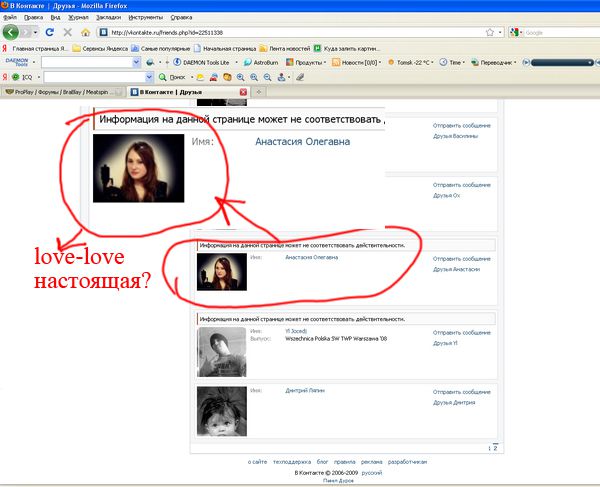Click the grayscale guy-in-cap profile thumbnail
Image resolution: width=600 pixels, height=487 pixels.
222,352
